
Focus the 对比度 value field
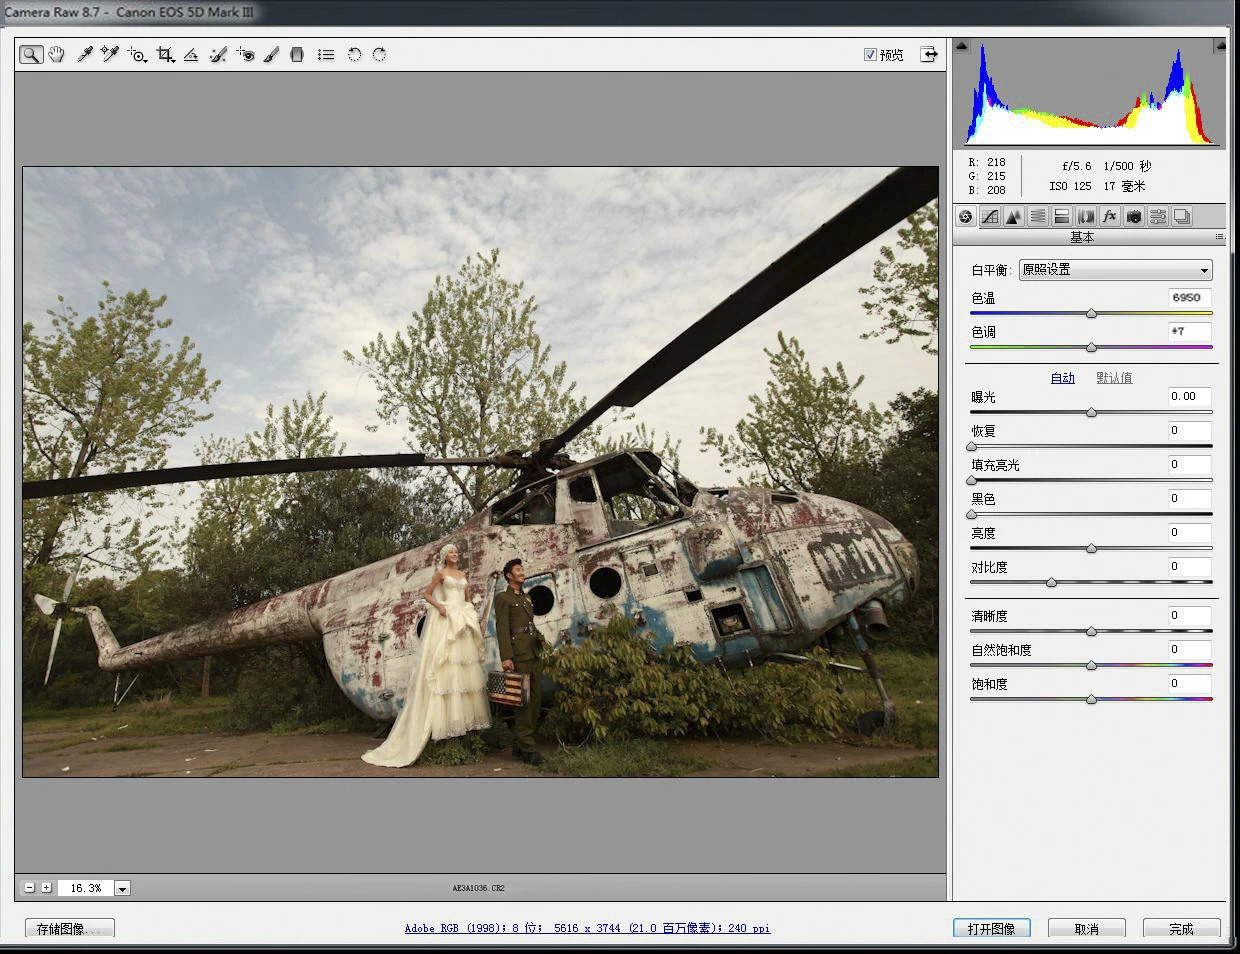click(1189, 566)
